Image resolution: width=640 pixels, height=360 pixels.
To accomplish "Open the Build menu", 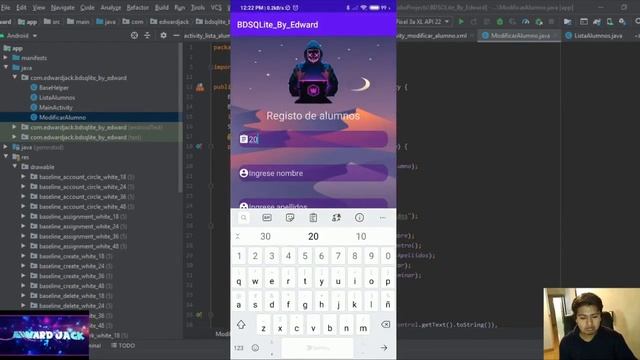I will tap(162, 7).
